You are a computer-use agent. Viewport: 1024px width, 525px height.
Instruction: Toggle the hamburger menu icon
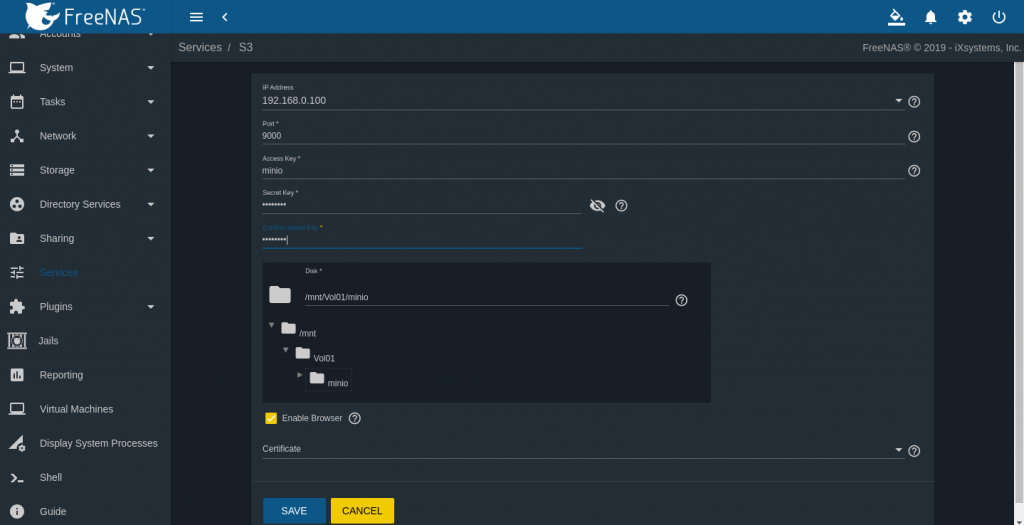coord(196,17)
